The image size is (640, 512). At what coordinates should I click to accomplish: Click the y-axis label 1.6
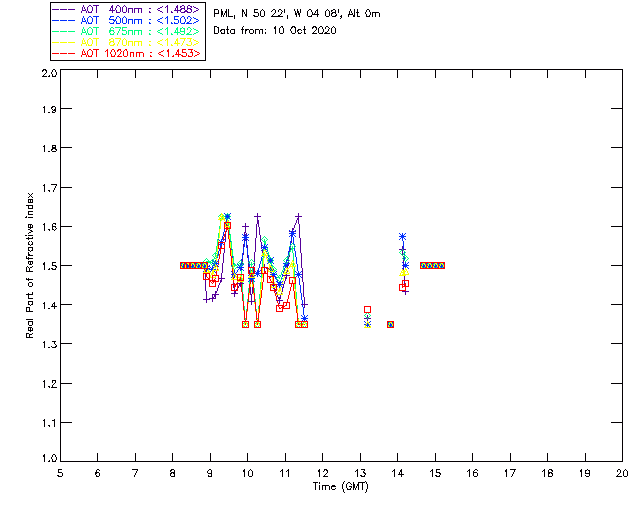tap(49, 227)
